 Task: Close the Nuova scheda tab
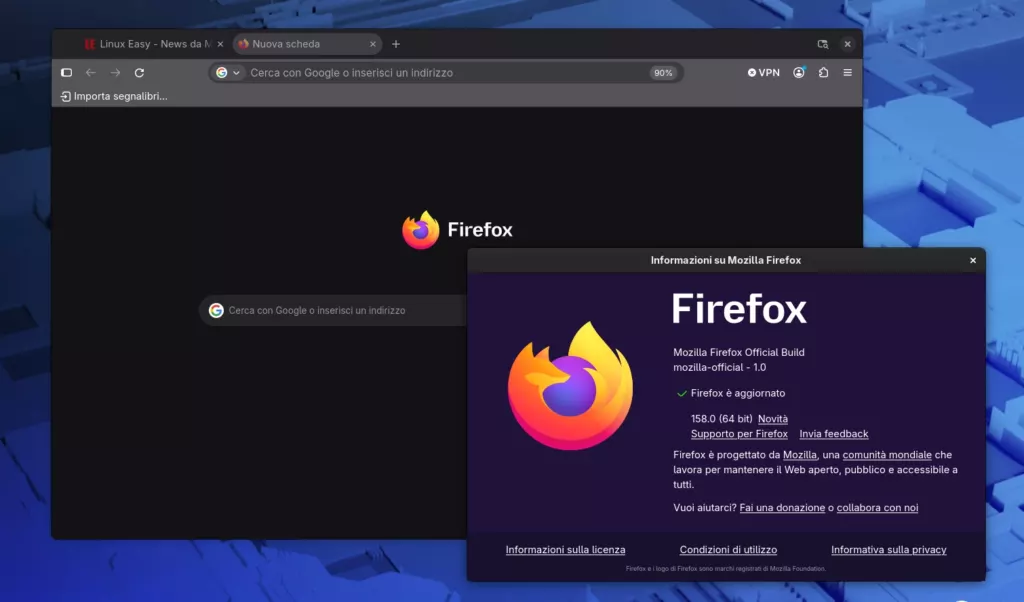(x=373, y=44)
